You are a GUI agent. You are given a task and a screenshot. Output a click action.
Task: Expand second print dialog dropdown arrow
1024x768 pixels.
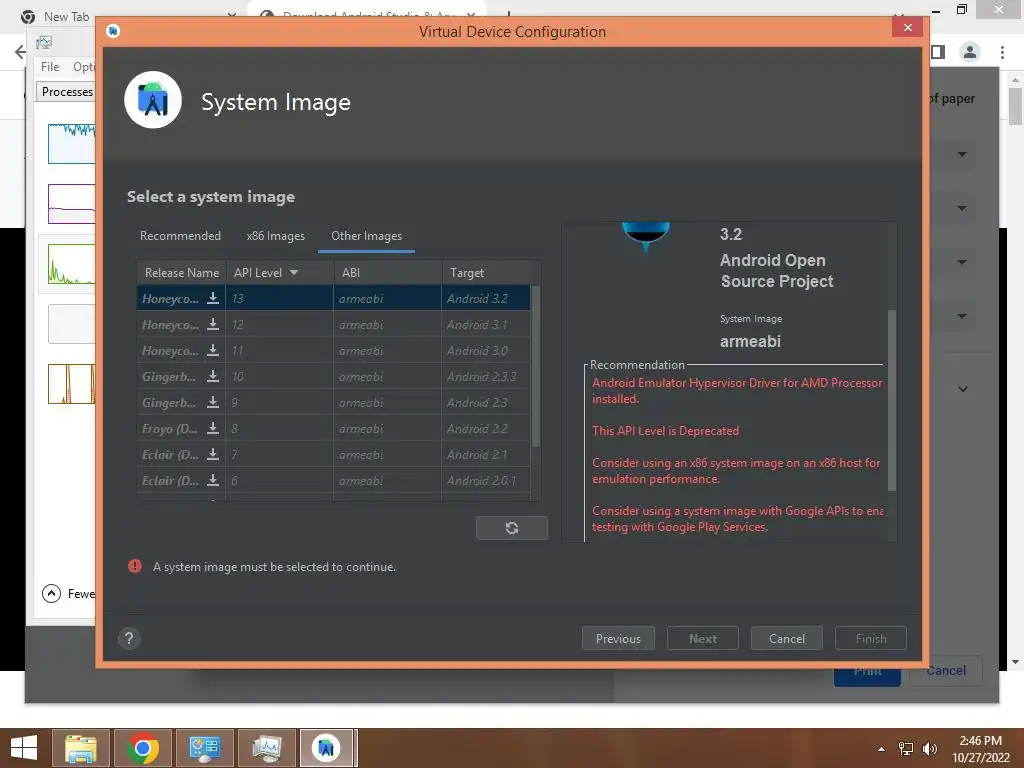[962, 208]
